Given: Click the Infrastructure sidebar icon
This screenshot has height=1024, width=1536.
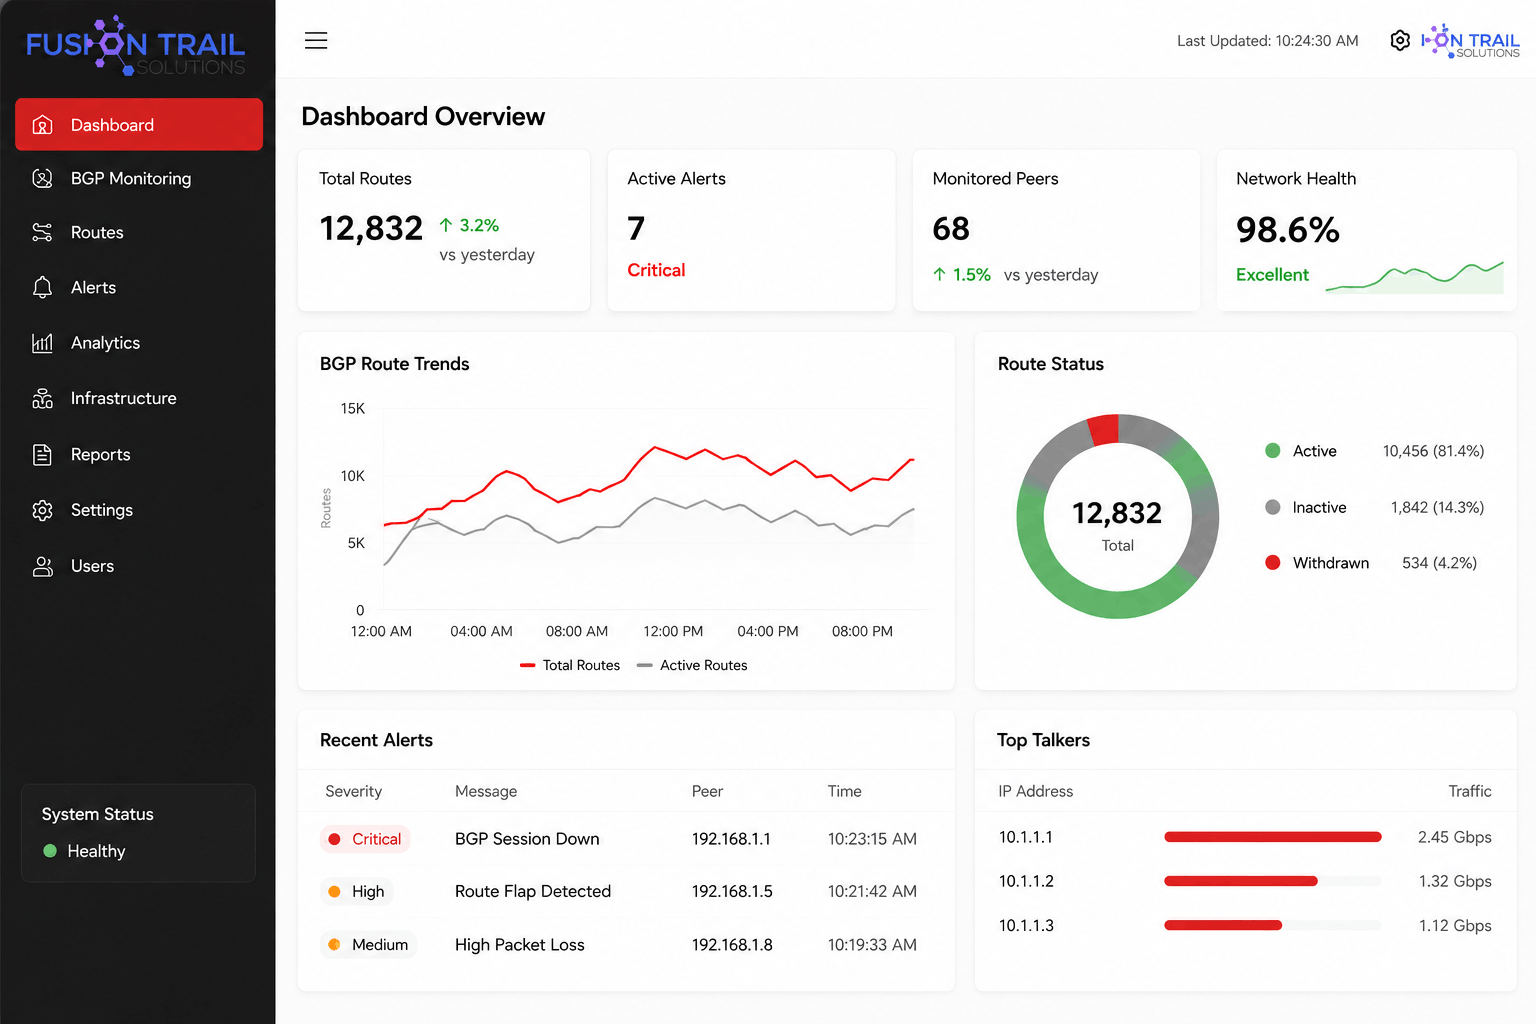Looking at the screenshot, I should point(42,398).
